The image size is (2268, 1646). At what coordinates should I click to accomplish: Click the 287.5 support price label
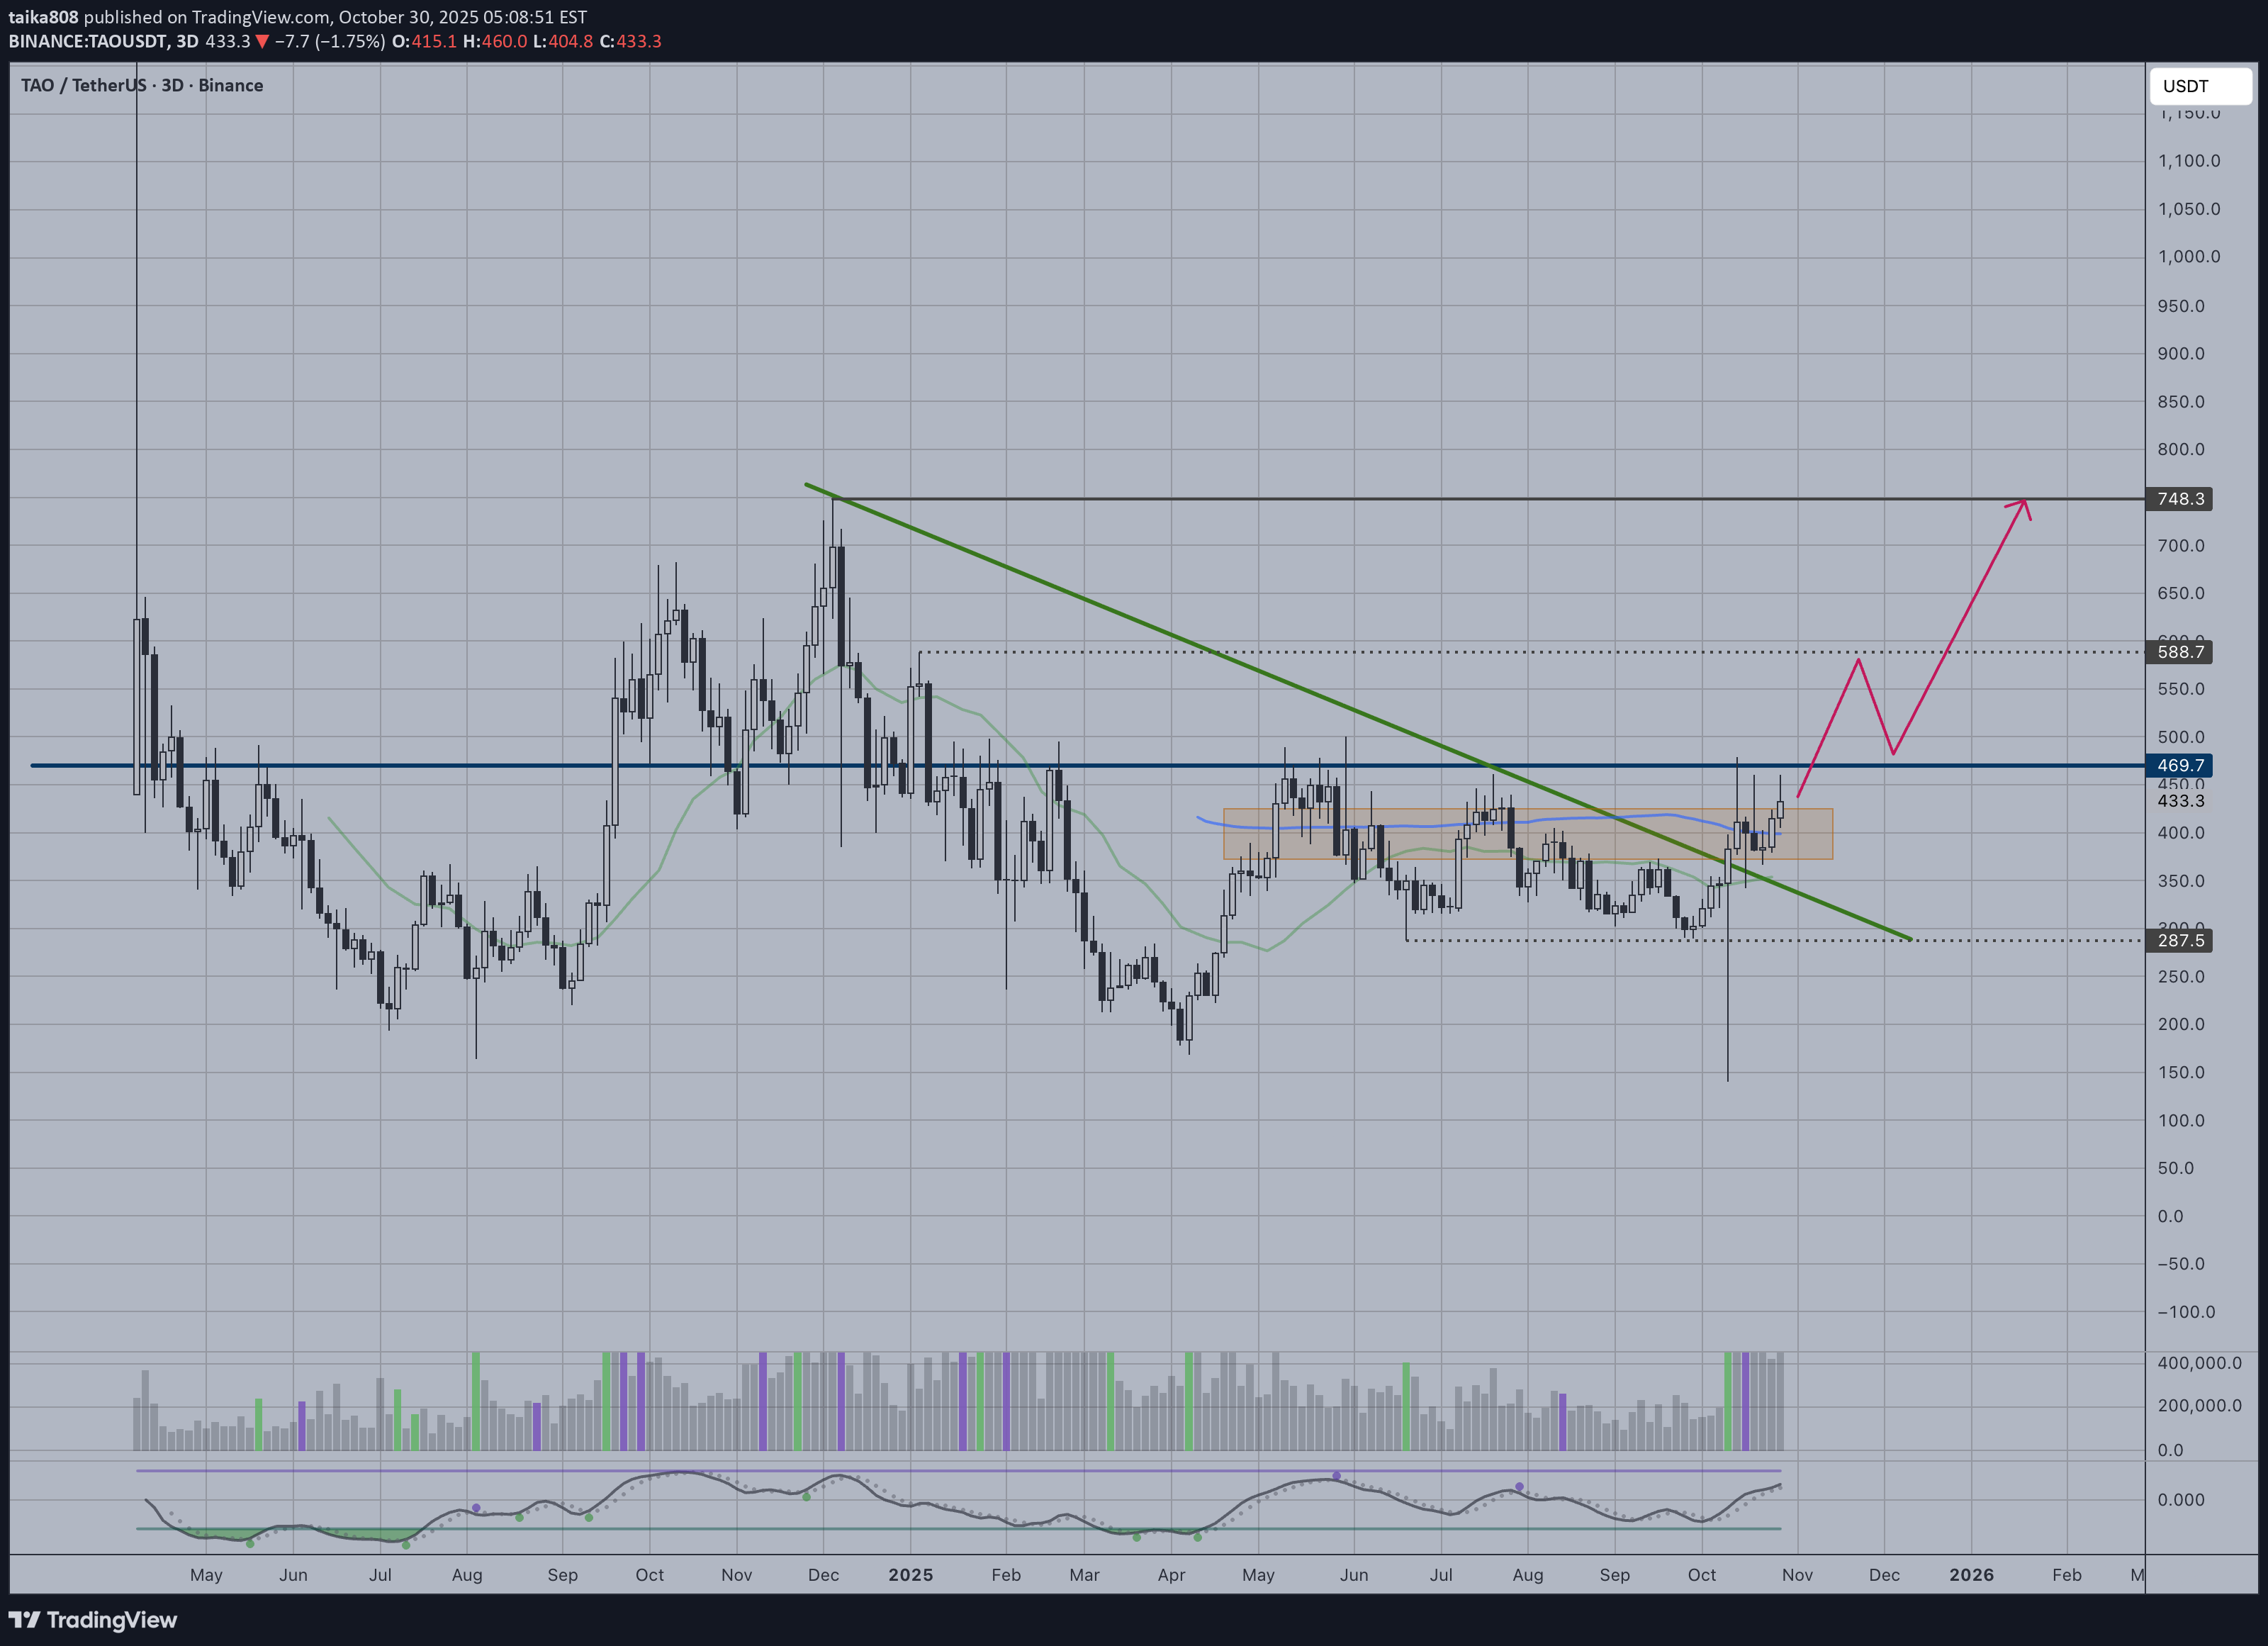2180,941
